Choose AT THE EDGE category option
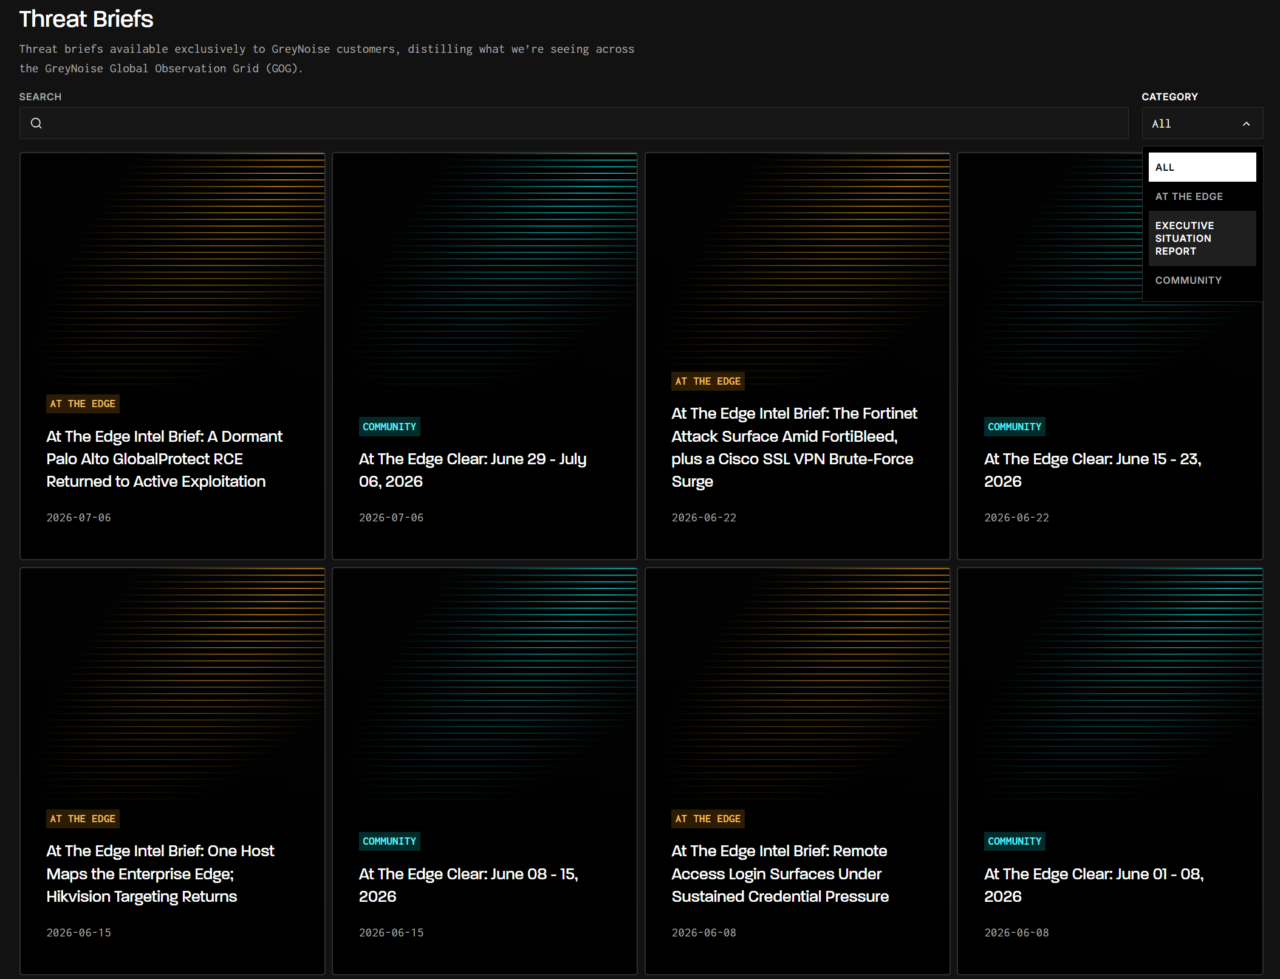 coord(1202,196)
